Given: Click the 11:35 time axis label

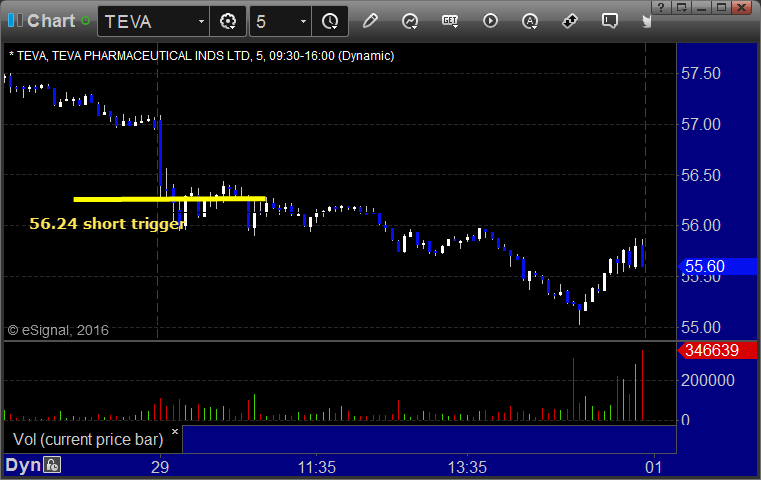Looking at the screenshot, I should [316, 467].
